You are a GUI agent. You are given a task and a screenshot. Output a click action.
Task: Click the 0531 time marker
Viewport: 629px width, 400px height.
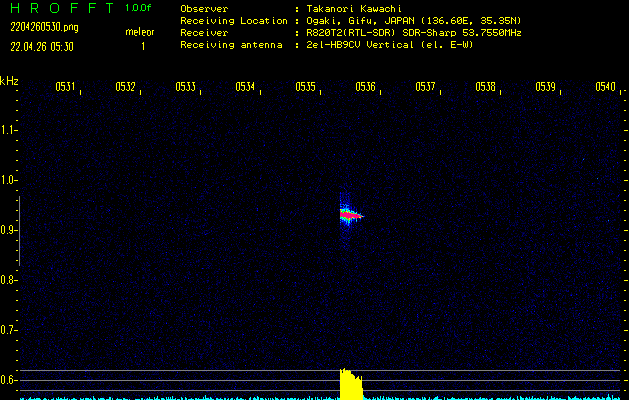tap(65, 87)
